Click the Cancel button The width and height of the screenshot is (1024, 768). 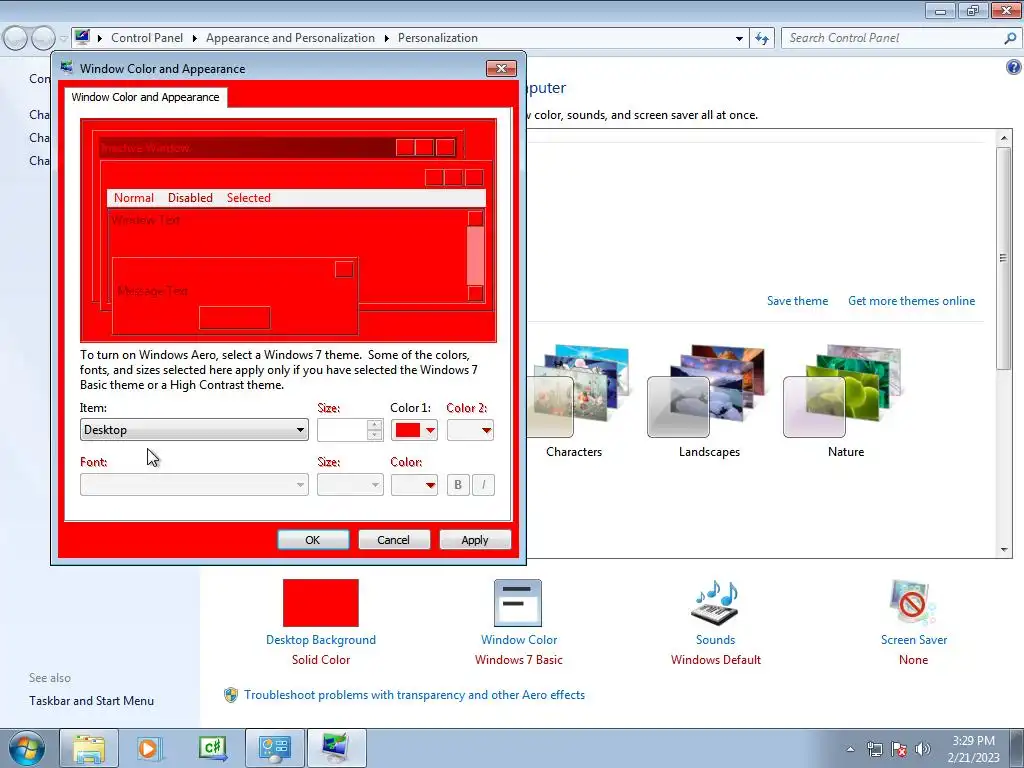pos(394,539)
